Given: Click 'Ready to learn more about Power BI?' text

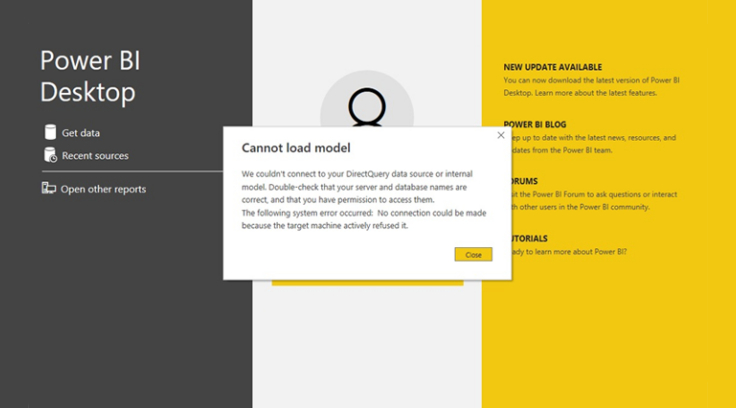Looking at the screenshot, I should pyautogui.click(x=569, y=252).
